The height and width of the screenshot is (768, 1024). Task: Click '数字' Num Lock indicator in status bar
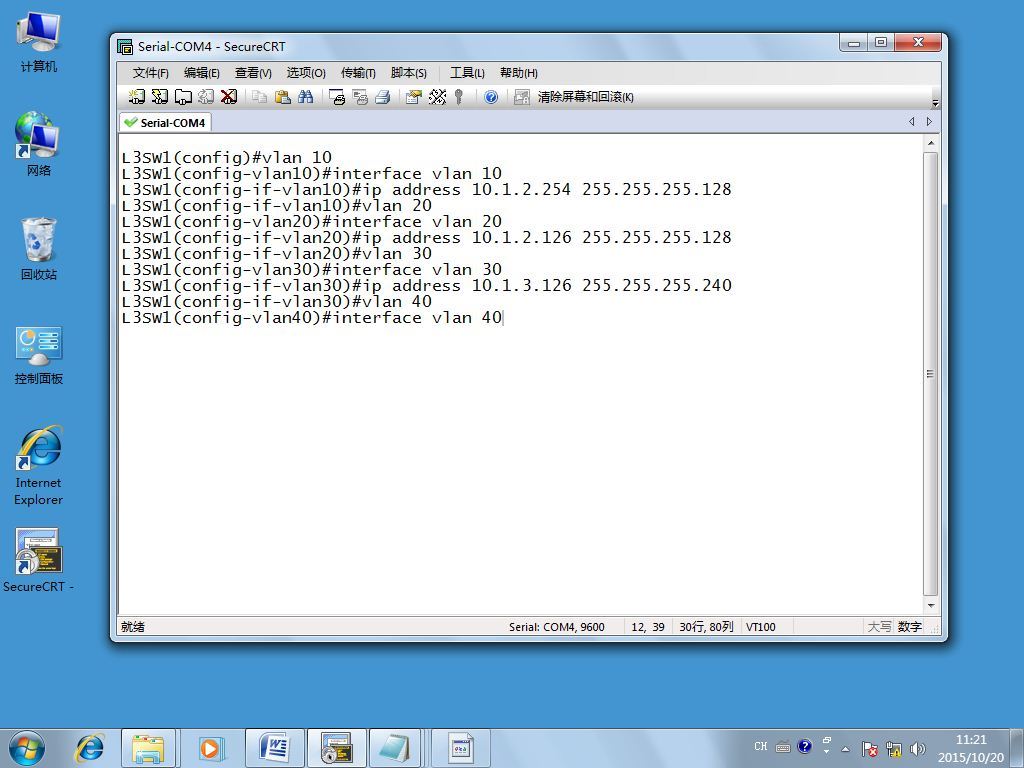[909, 627]
